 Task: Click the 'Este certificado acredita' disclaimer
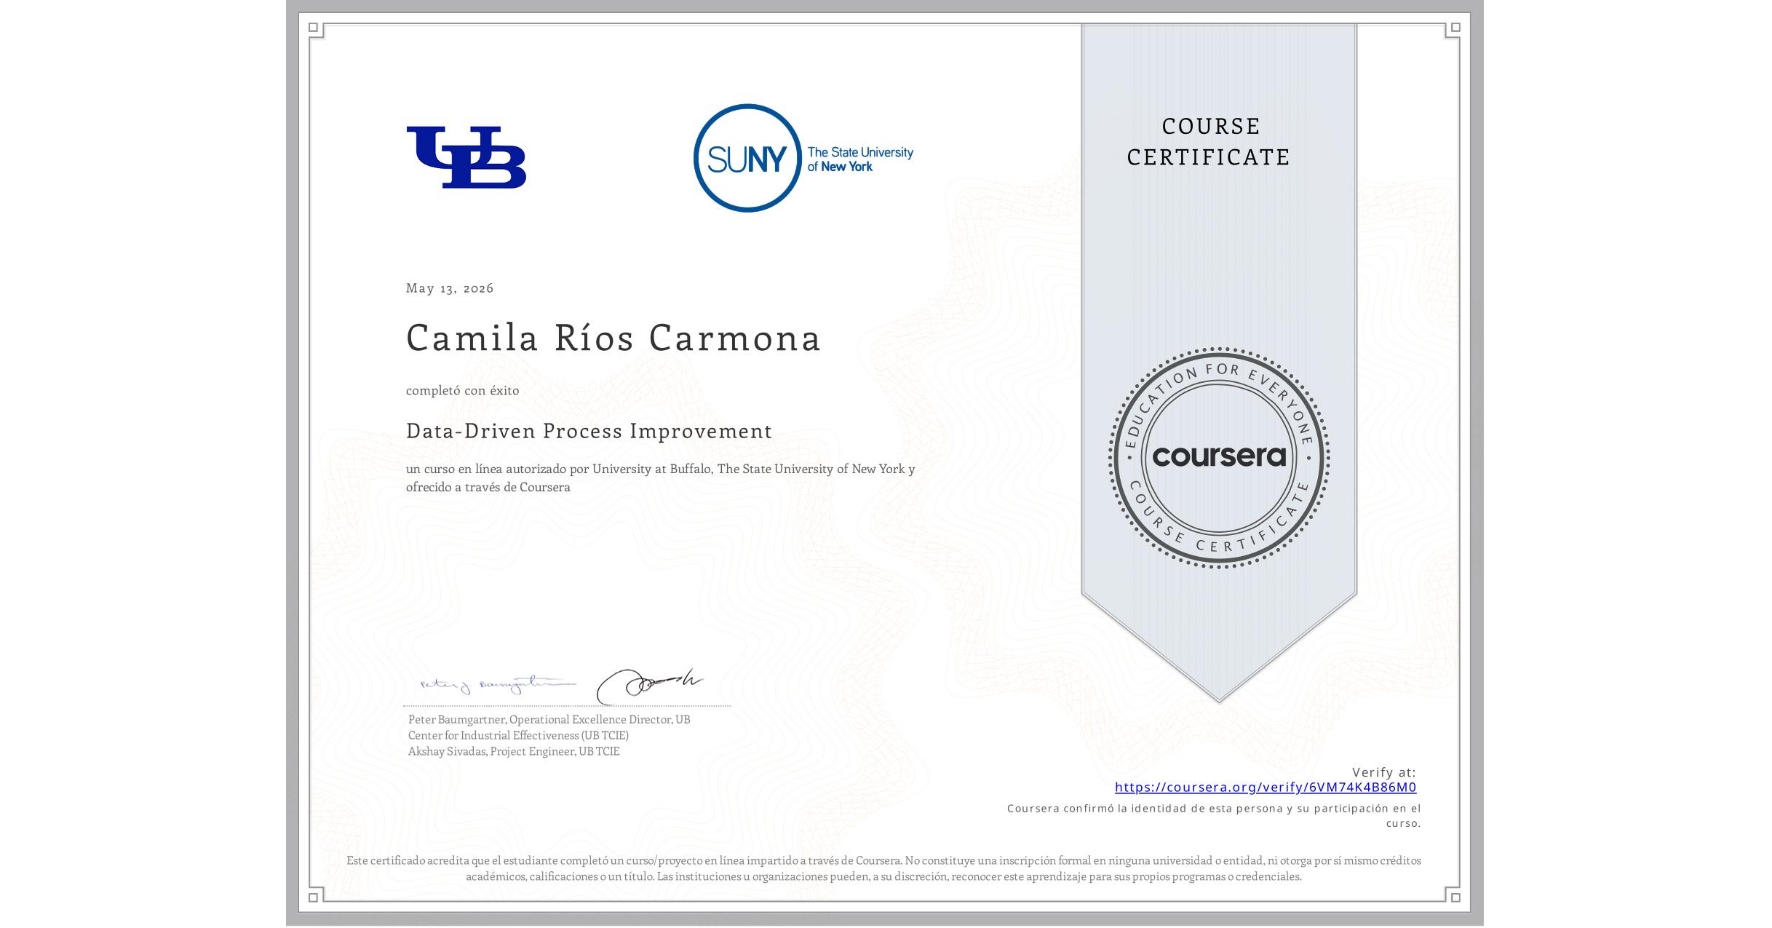[x=884, y=869]
